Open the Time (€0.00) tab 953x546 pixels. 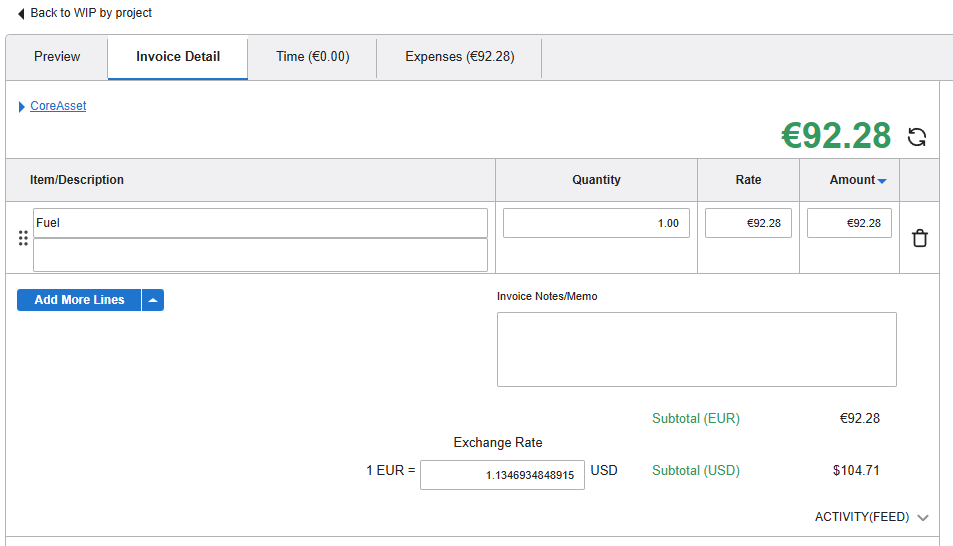tap(312, 57)
